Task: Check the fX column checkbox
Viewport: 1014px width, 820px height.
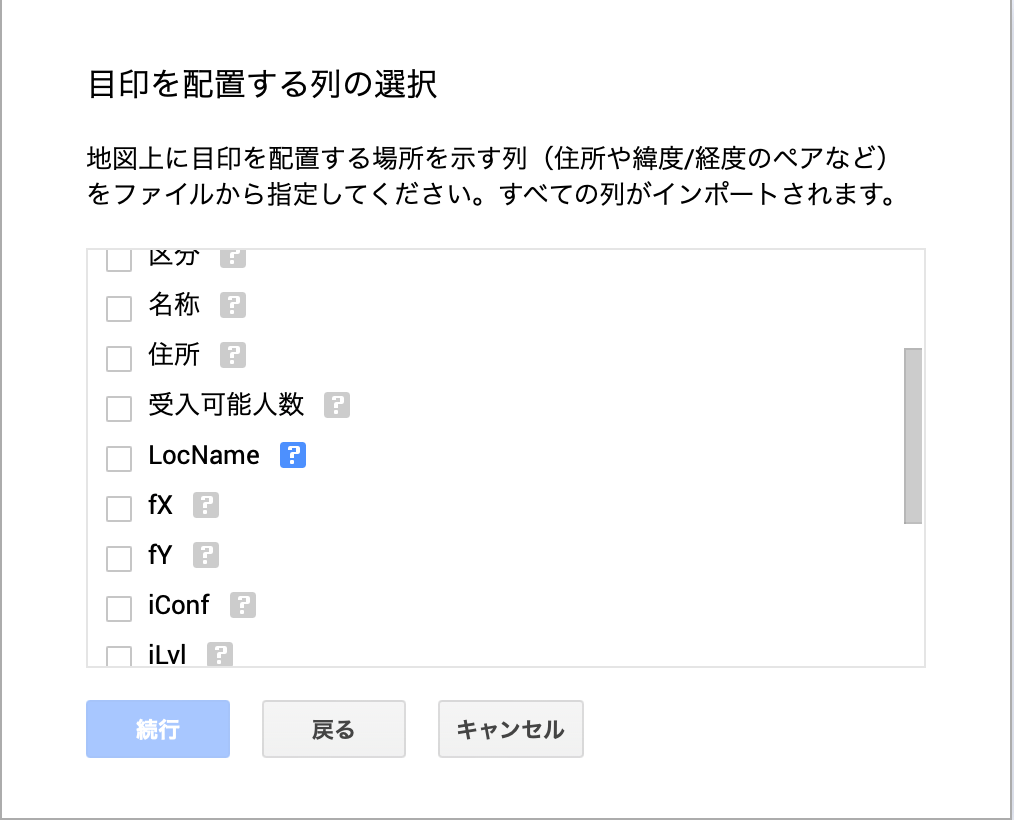Action: point(119,508)
